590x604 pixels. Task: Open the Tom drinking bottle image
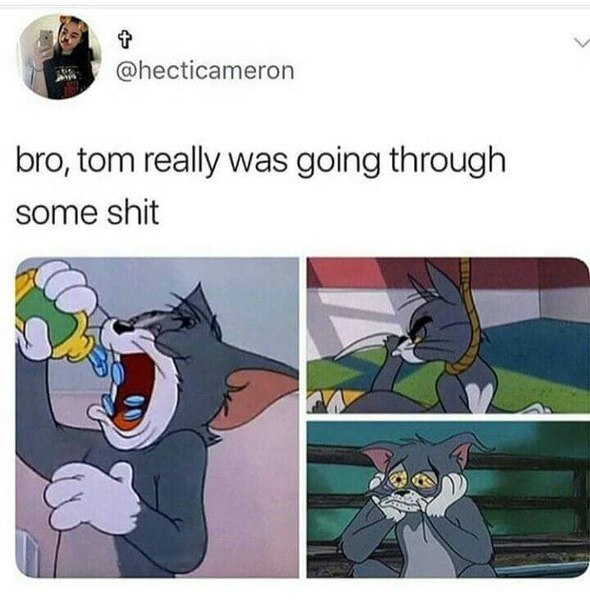(x=157, y=418)
